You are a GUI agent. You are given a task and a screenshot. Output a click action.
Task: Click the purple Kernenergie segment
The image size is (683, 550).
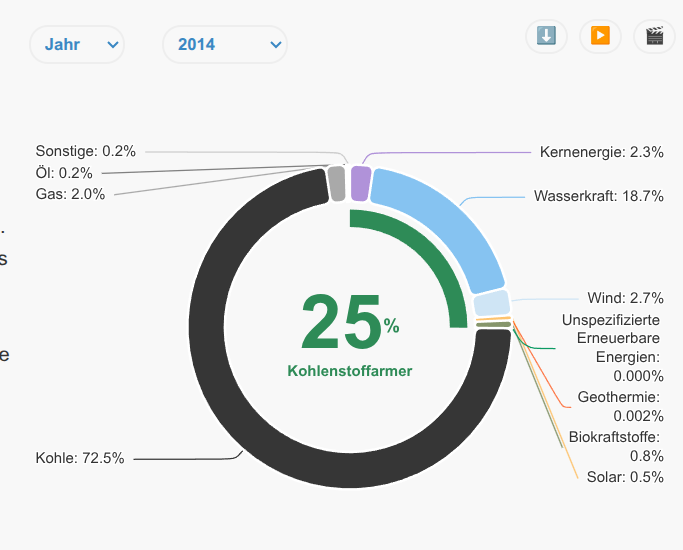360,184
